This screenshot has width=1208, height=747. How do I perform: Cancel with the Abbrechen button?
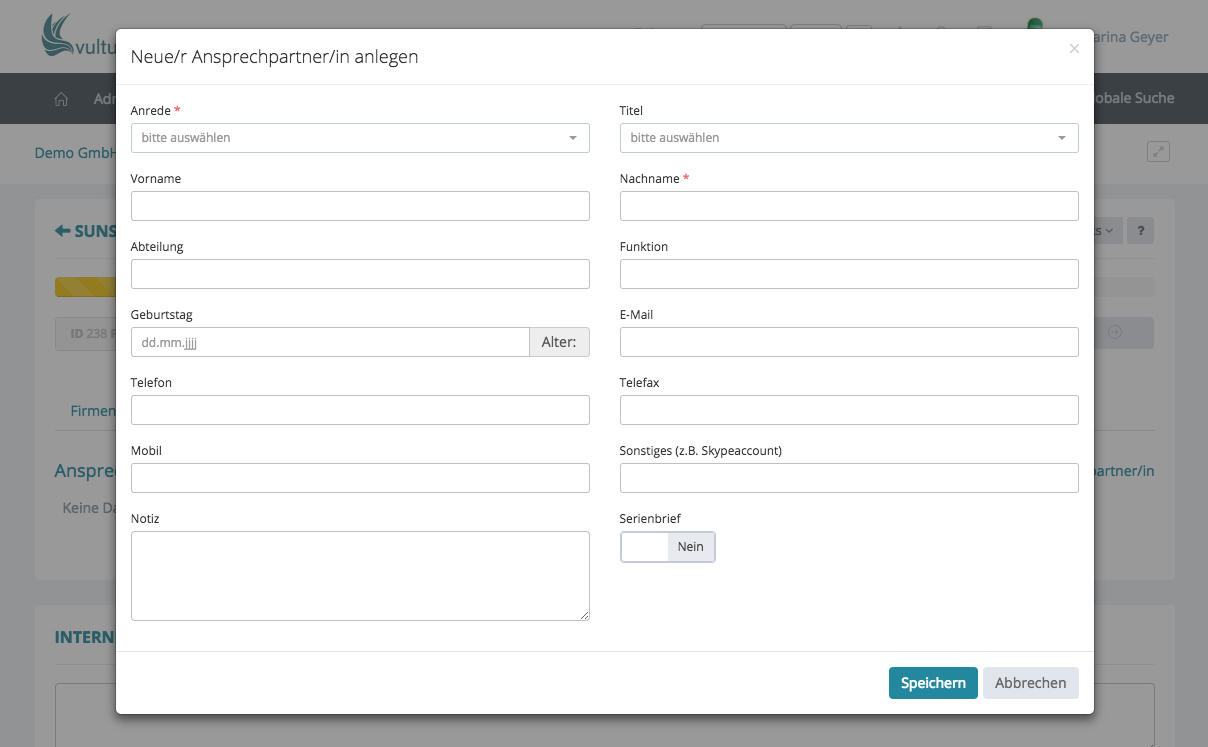(x=1030, y=683)
